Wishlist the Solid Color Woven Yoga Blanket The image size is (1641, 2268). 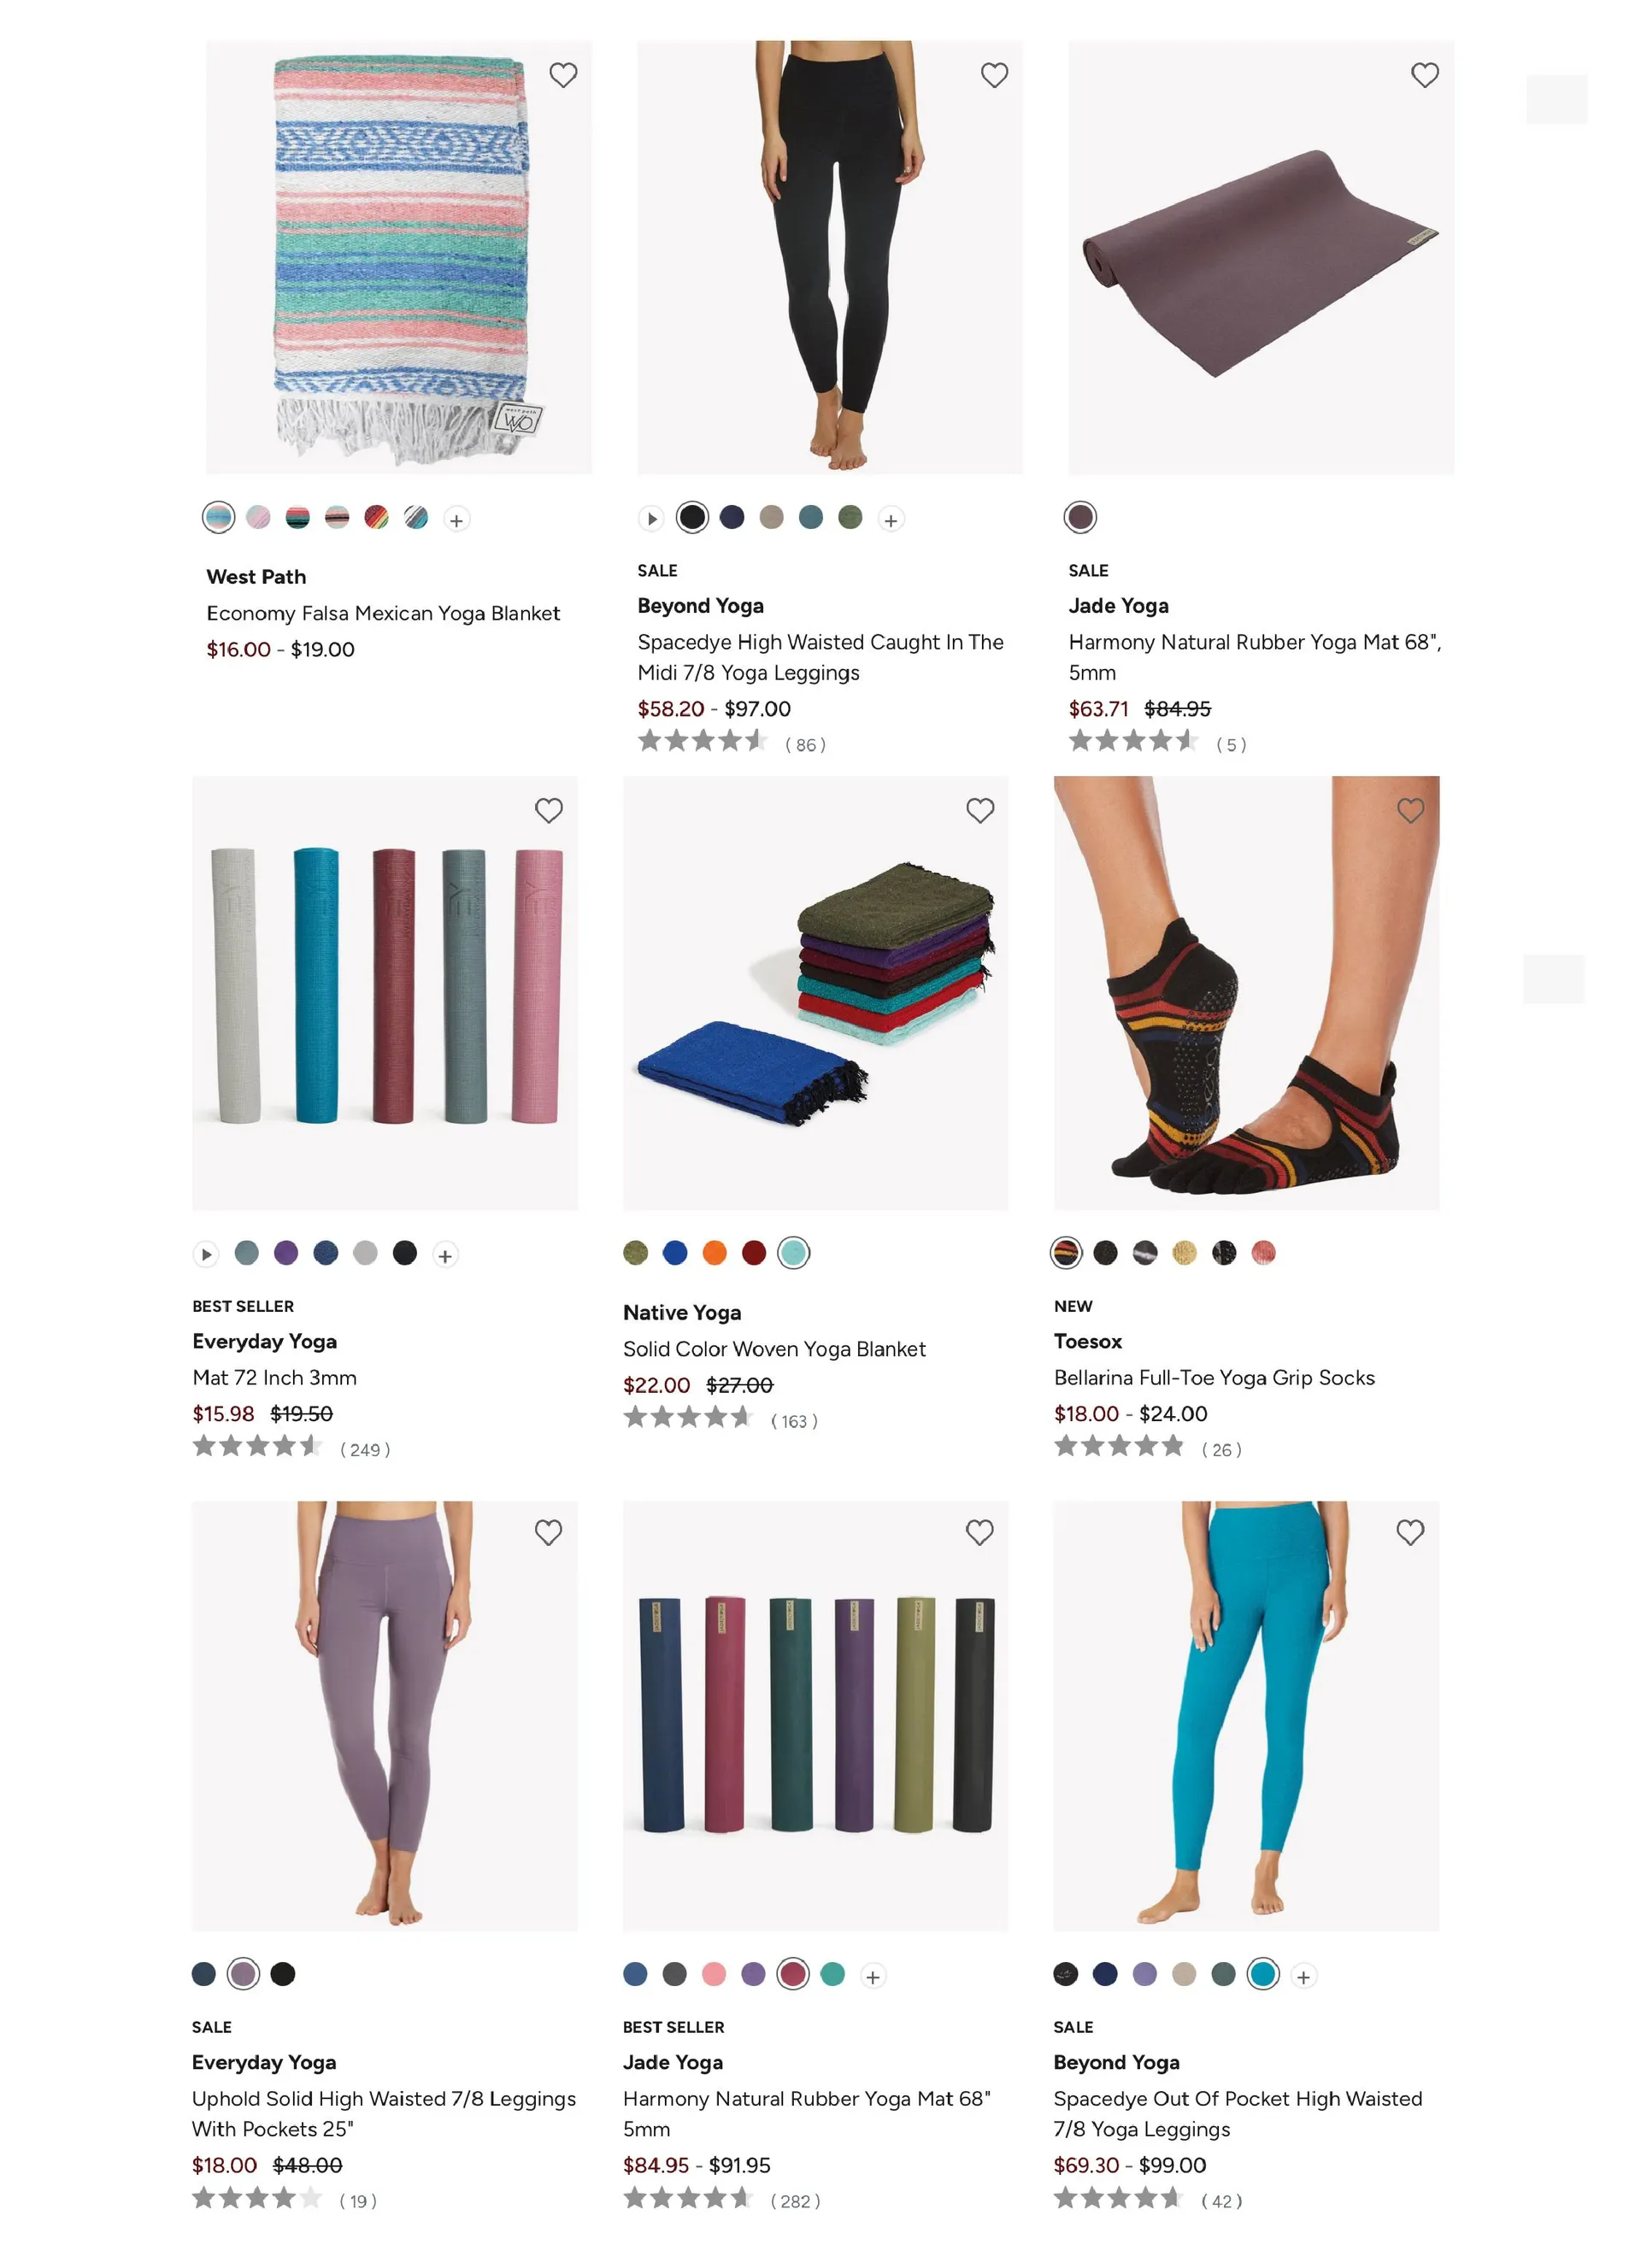(x=980, y=810)
